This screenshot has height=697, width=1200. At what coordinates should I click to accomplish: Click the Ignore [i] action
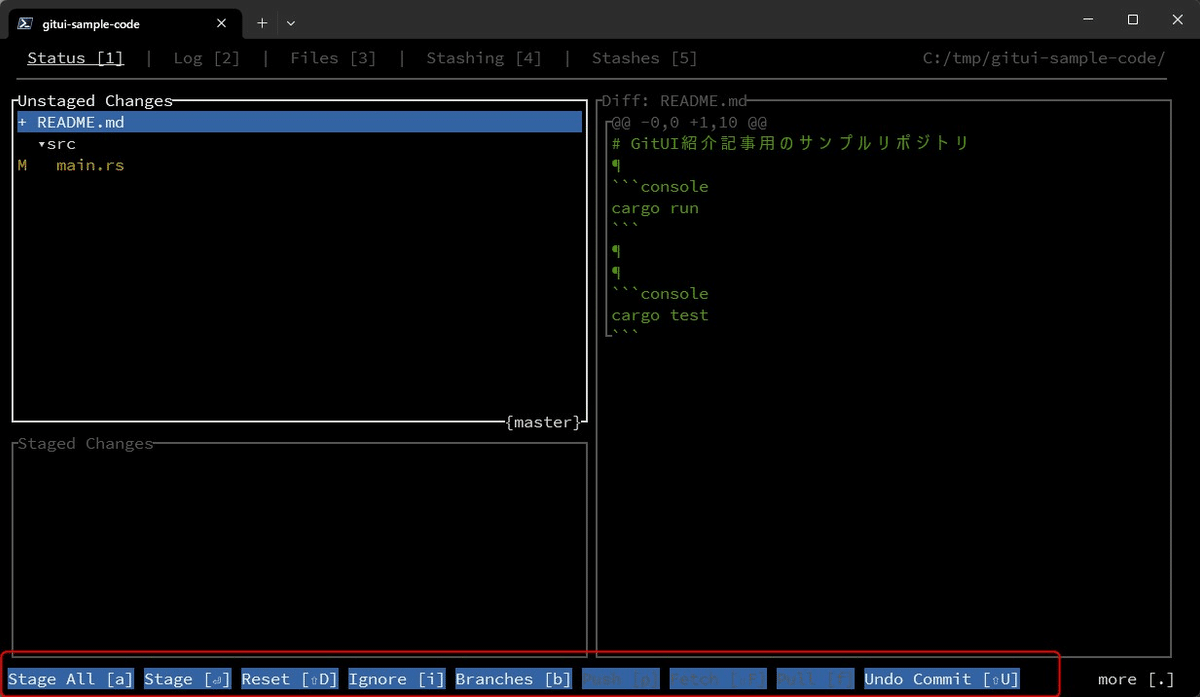pyautogui.click(x=396, y=679)
